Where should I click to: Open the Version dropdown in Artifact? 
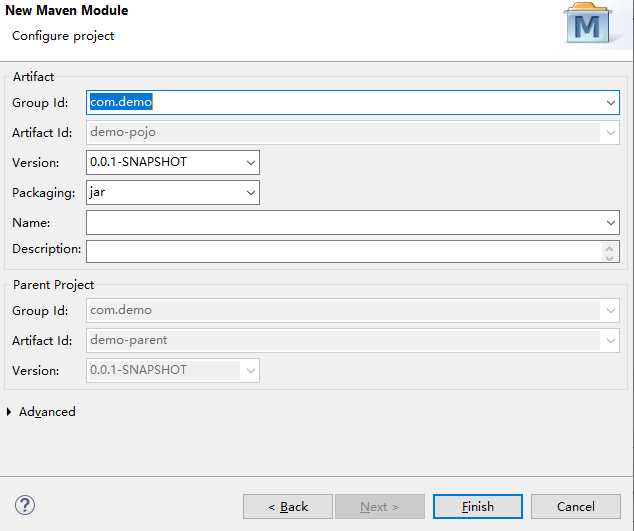coord(250,162)
